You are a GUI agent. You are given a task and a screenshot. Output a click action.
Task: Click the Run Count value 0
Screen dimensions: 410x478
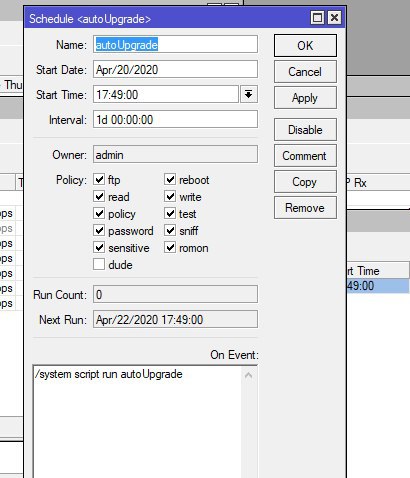coord(175,294)
